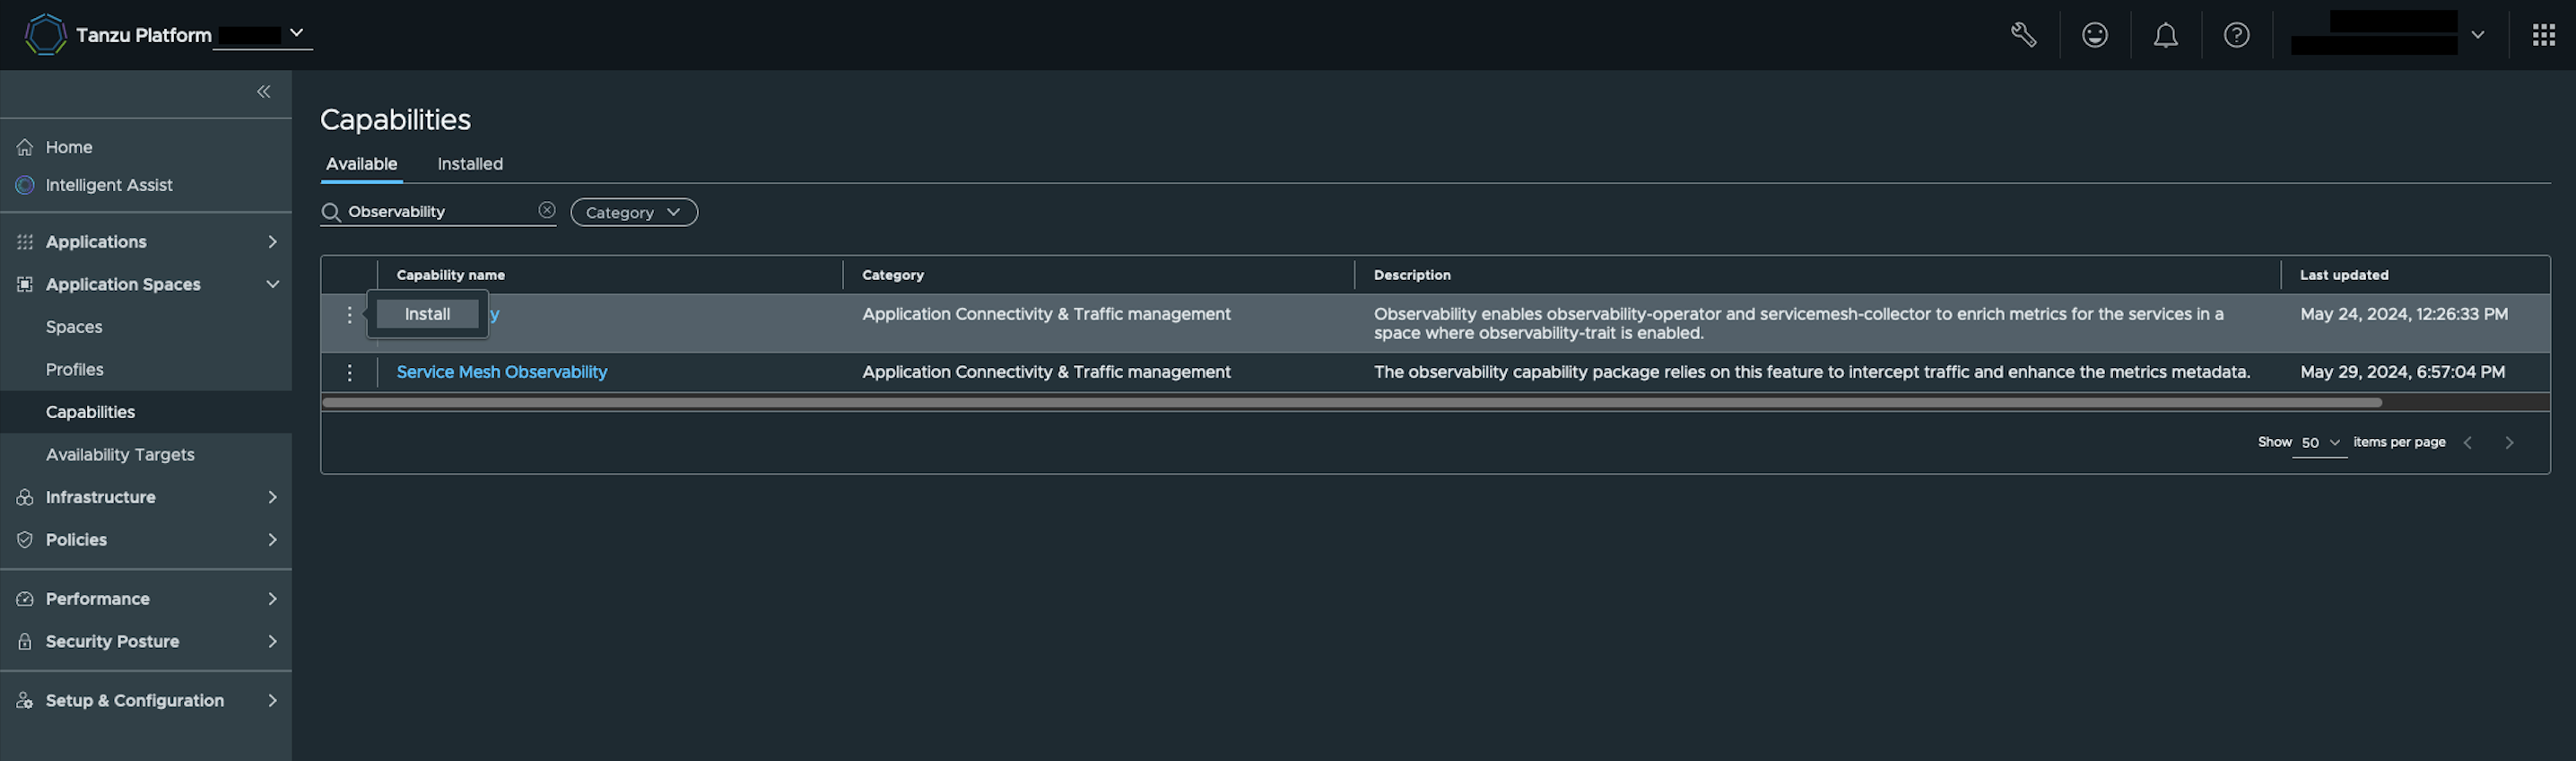The height and width of the screenshot is (761, 2576).
Task: Click the Intelligent Assist icon
Action: [25, 185]
